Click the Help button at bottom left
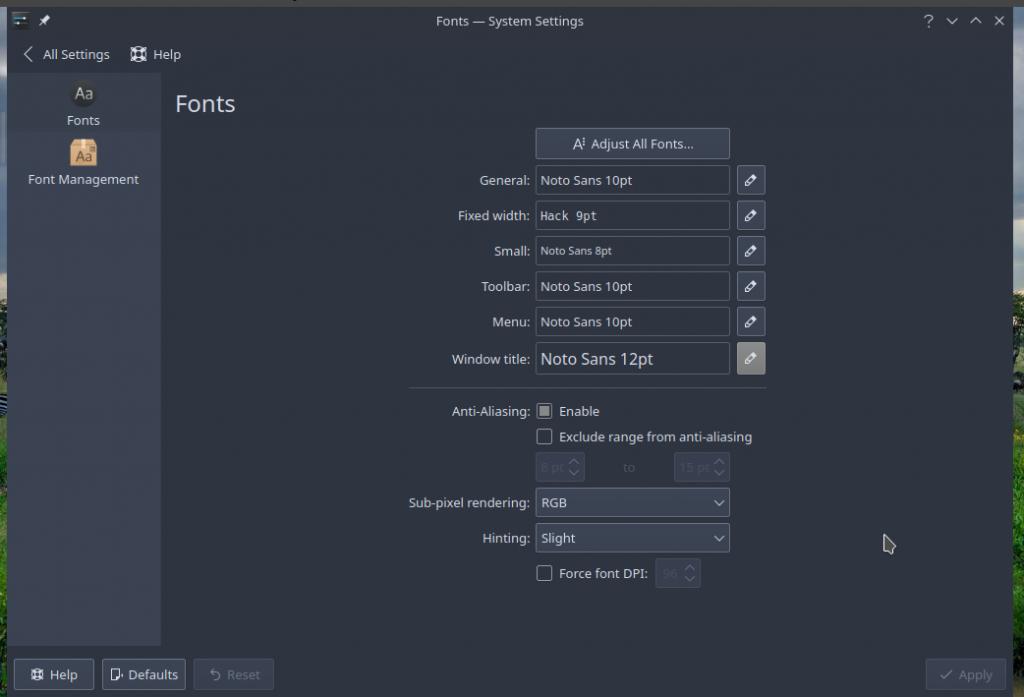 point(54,674)
